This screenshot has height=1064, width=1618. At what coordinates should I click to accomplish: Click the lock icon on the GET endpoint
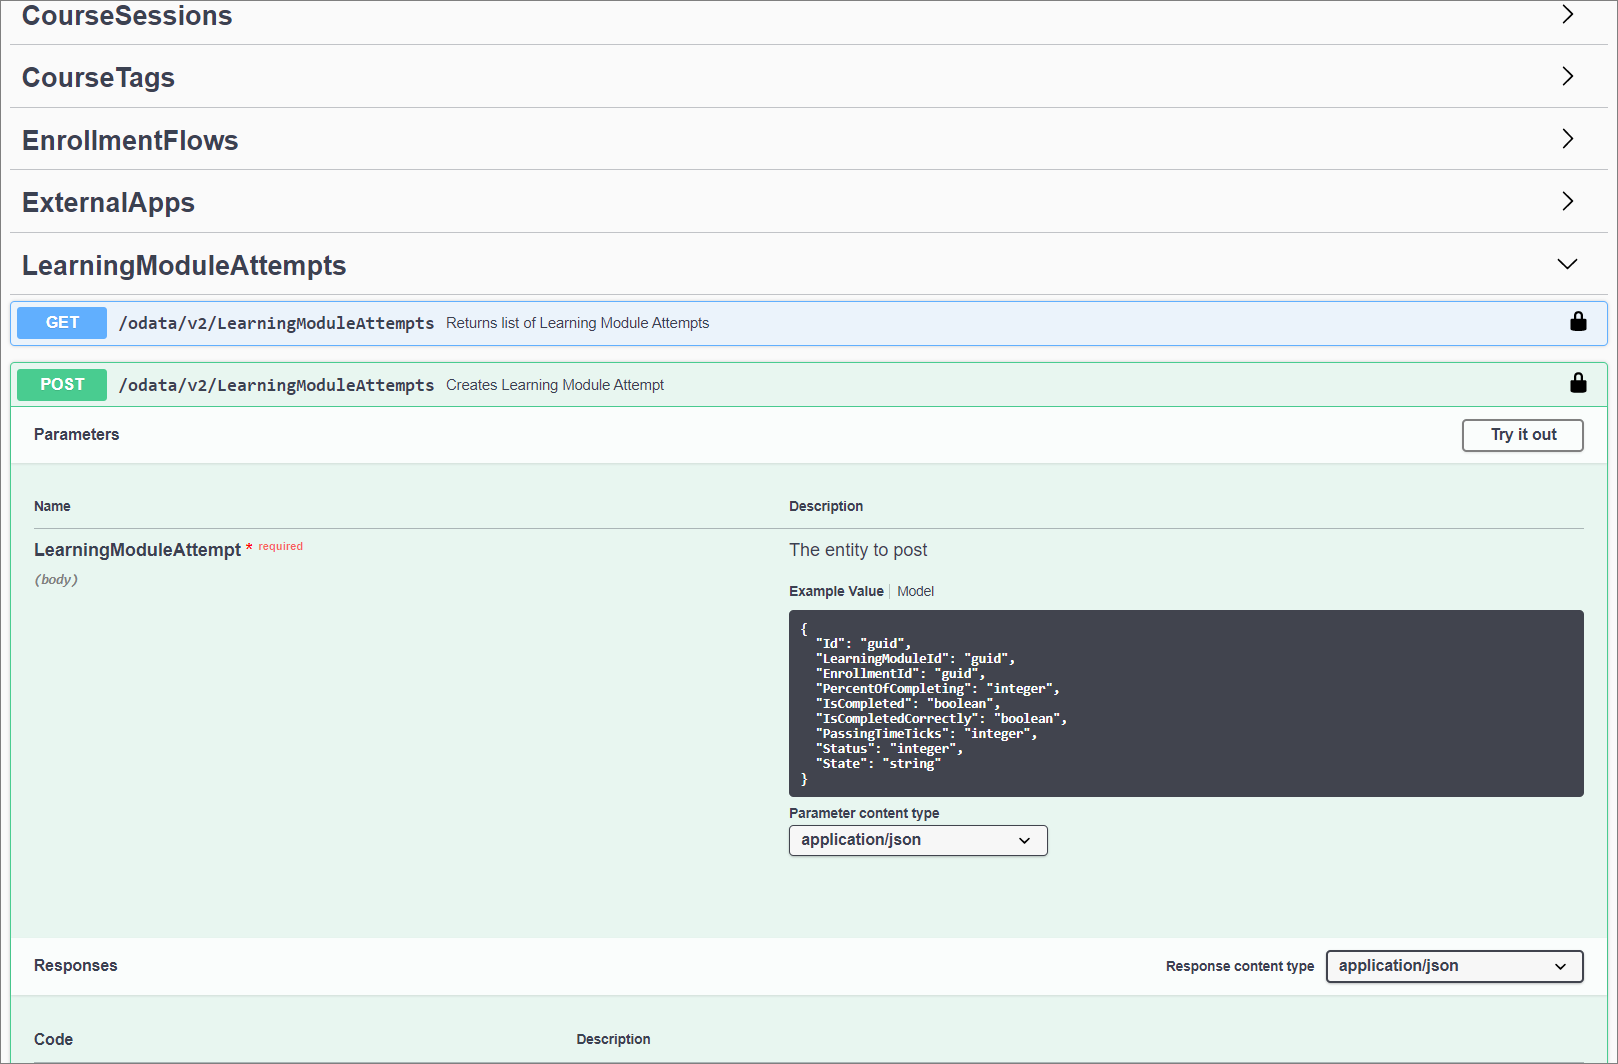pyautogui.click(x=1578, y=322)
